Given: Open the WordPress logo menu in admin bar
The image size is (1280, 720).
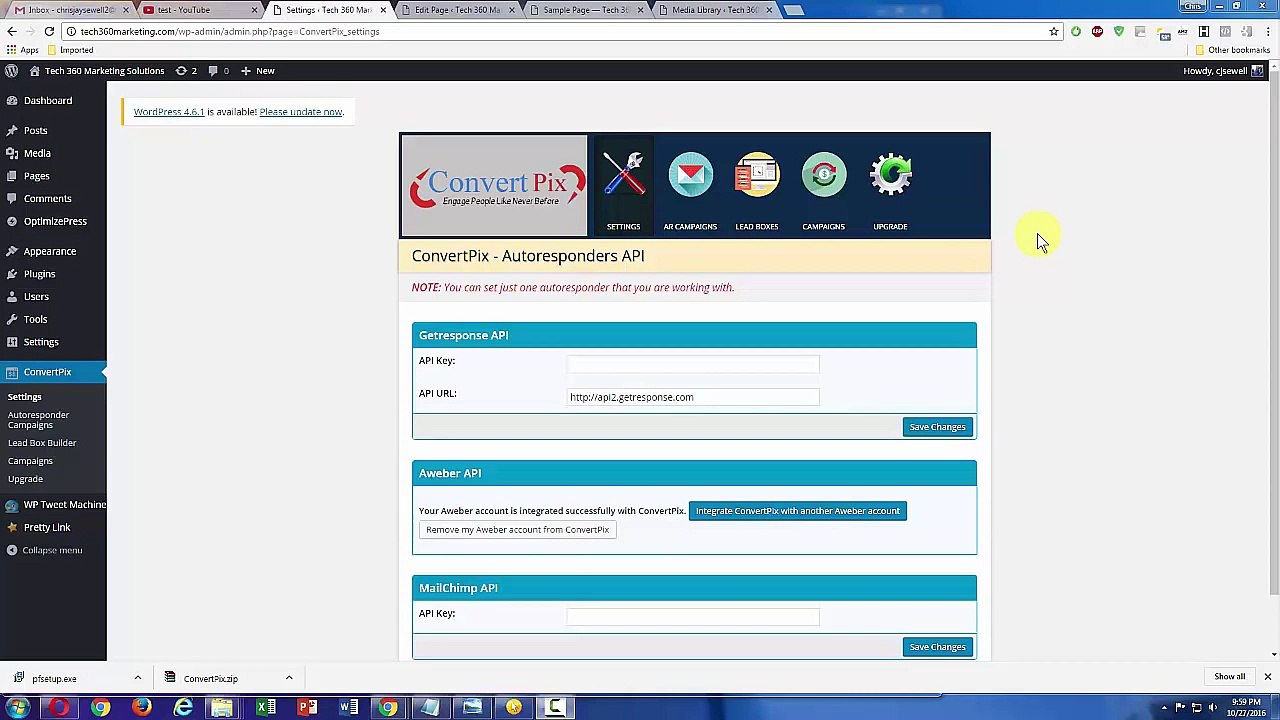Looking at the screenshot, I should [x=12, y=71].
